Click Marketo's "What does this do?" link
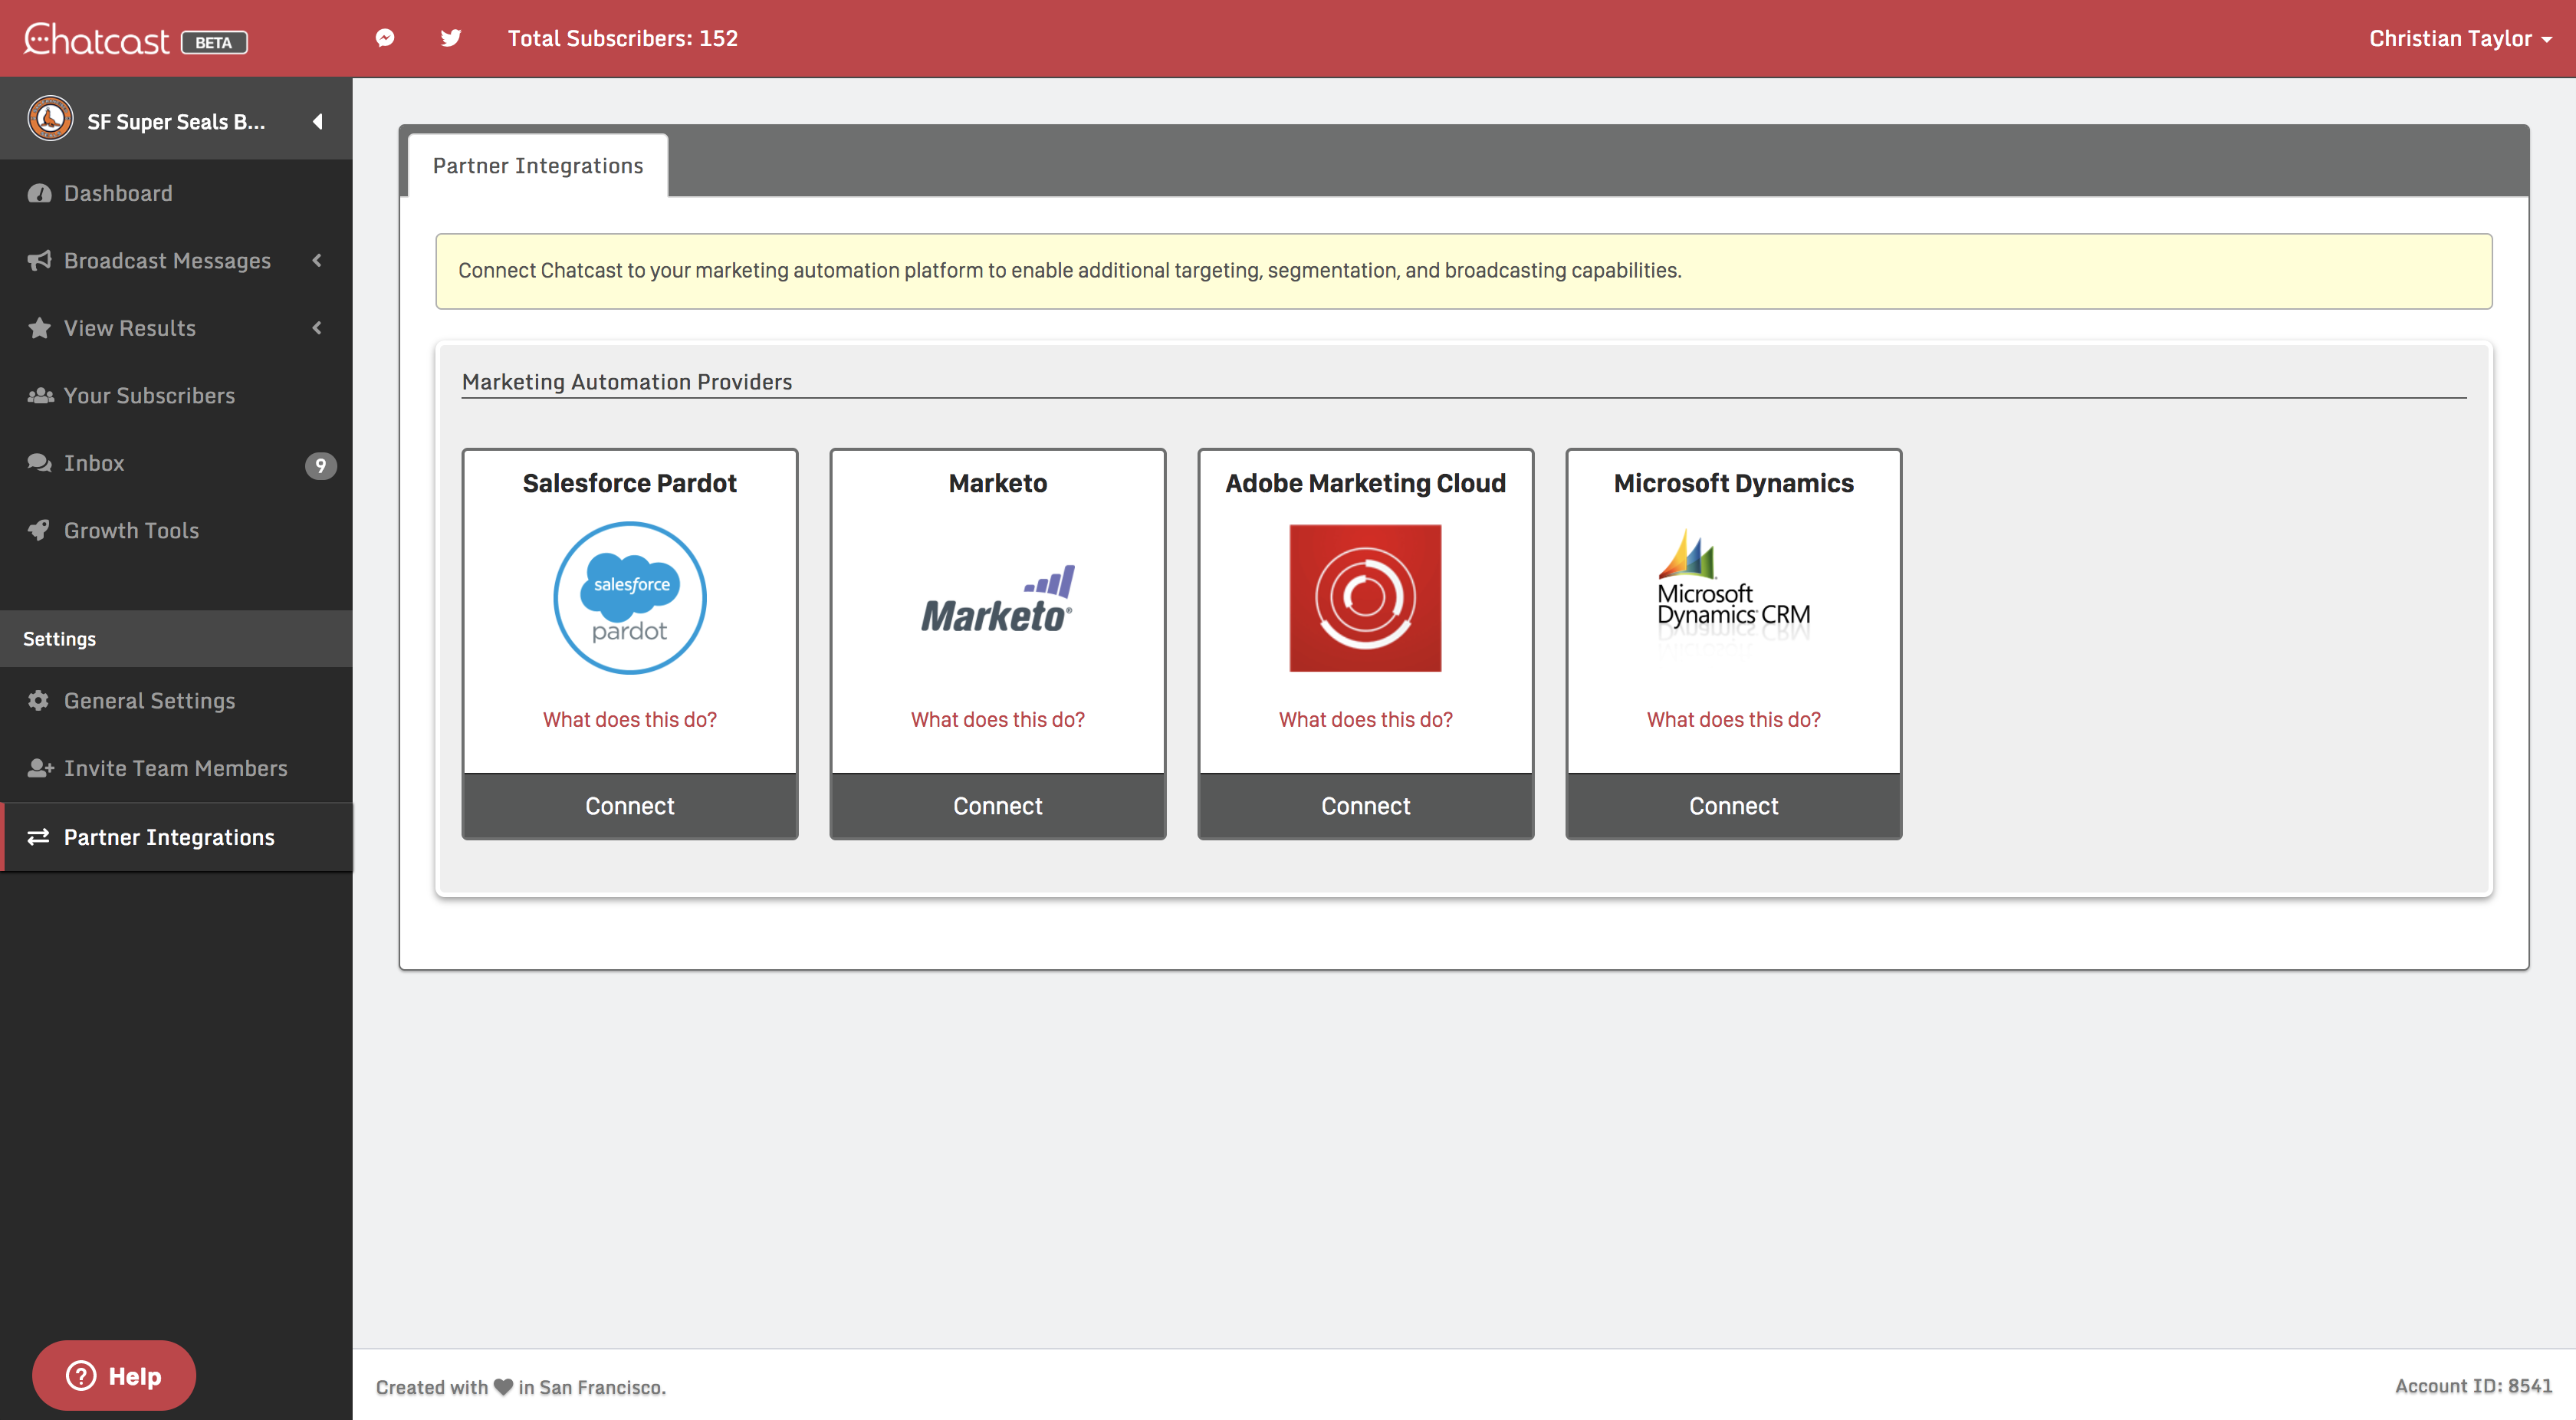This screenshot has height=1420, width=2576. pos(997,719)
